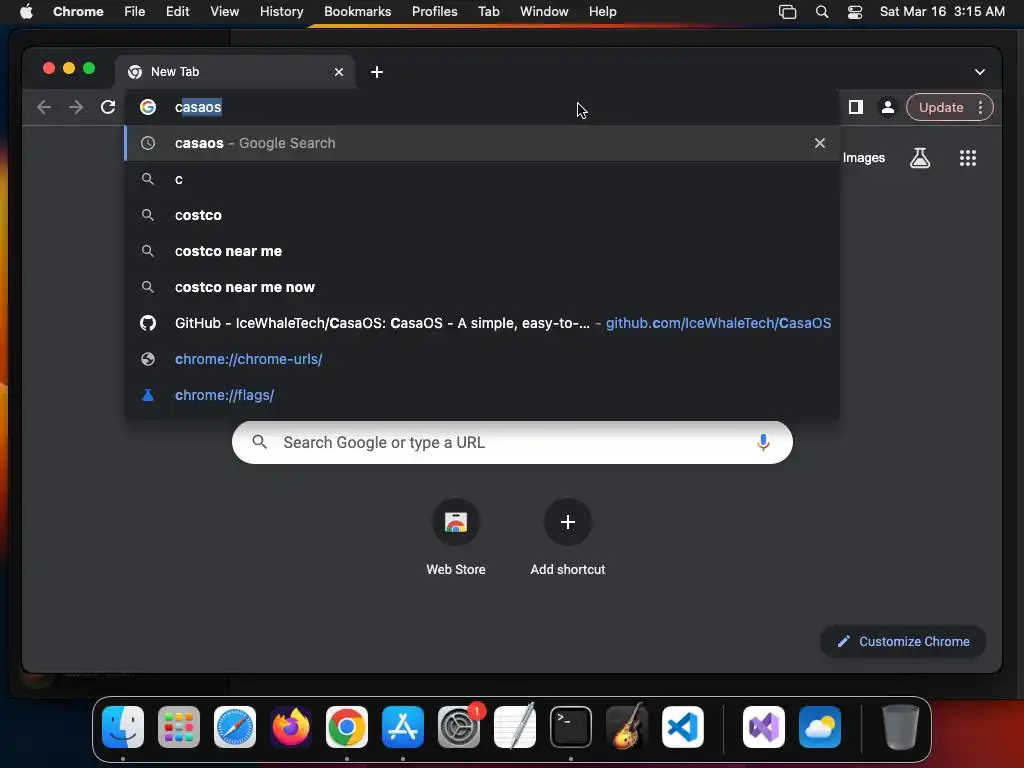The width and height of the screenshot is (1024, 768).
Task: Open System Settings from the Dock
Action: click(459, 727)
